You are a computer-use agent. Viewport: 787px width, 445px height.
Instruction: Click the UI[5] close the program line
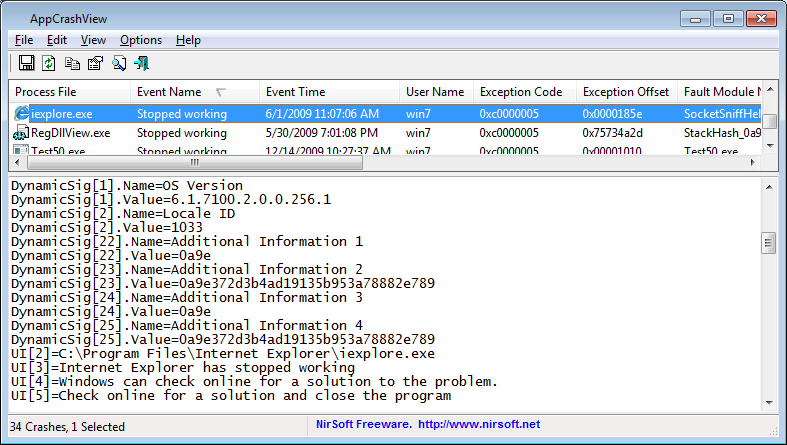(x=231, y=396)
